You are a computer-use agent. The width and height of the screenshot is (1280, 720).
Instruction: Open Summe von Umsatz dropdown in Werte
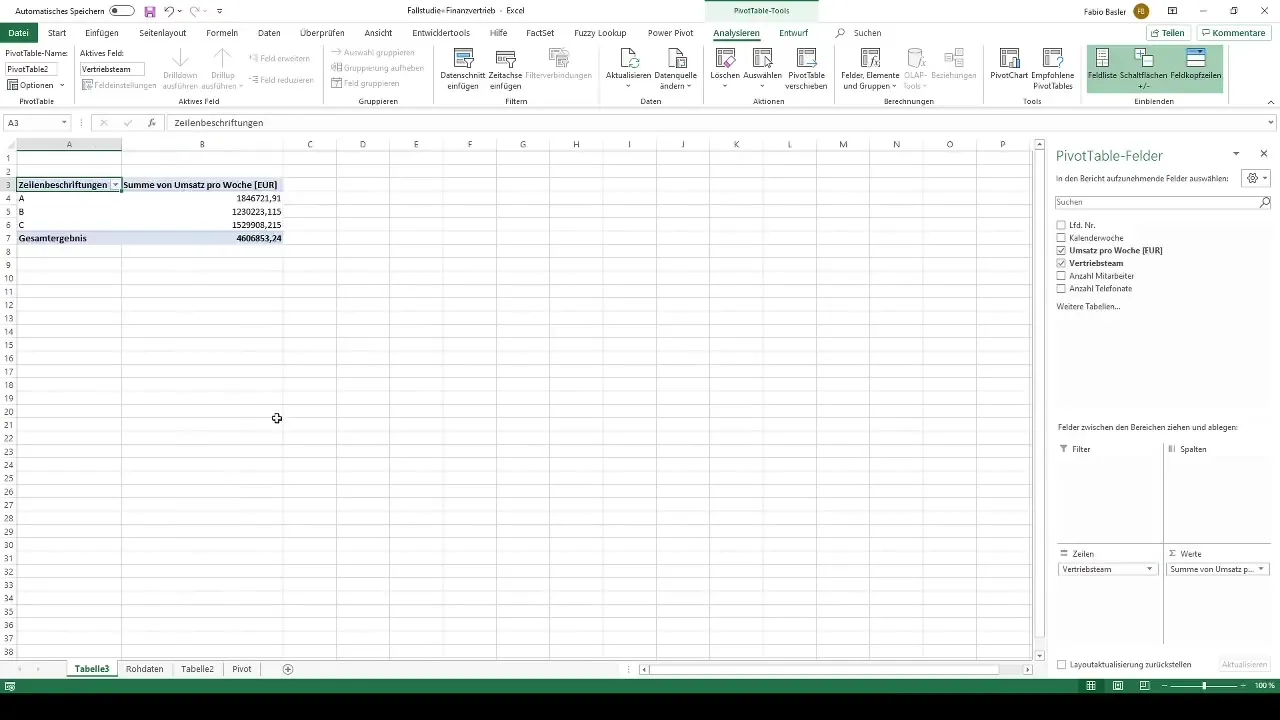tap(1260, 569)
